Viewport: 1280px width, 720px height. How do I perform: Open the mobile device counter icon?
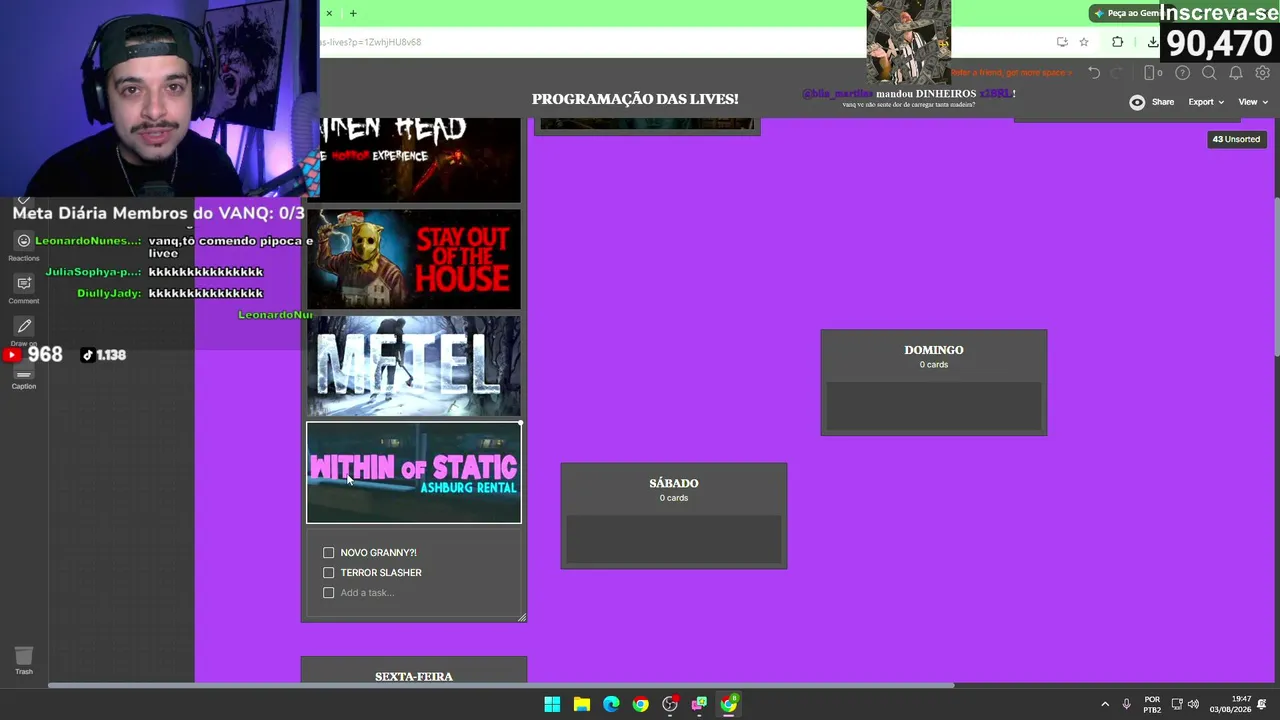(1152, 73)
